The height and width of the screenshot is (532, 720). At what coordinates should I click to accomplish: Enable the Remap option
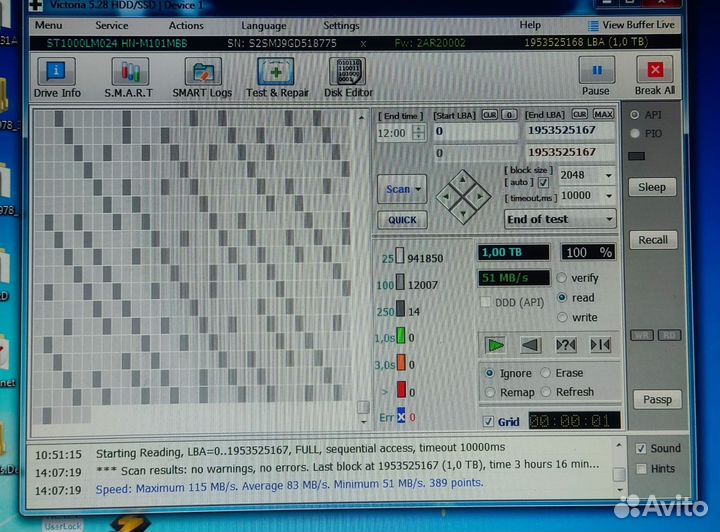click(490, 392)
